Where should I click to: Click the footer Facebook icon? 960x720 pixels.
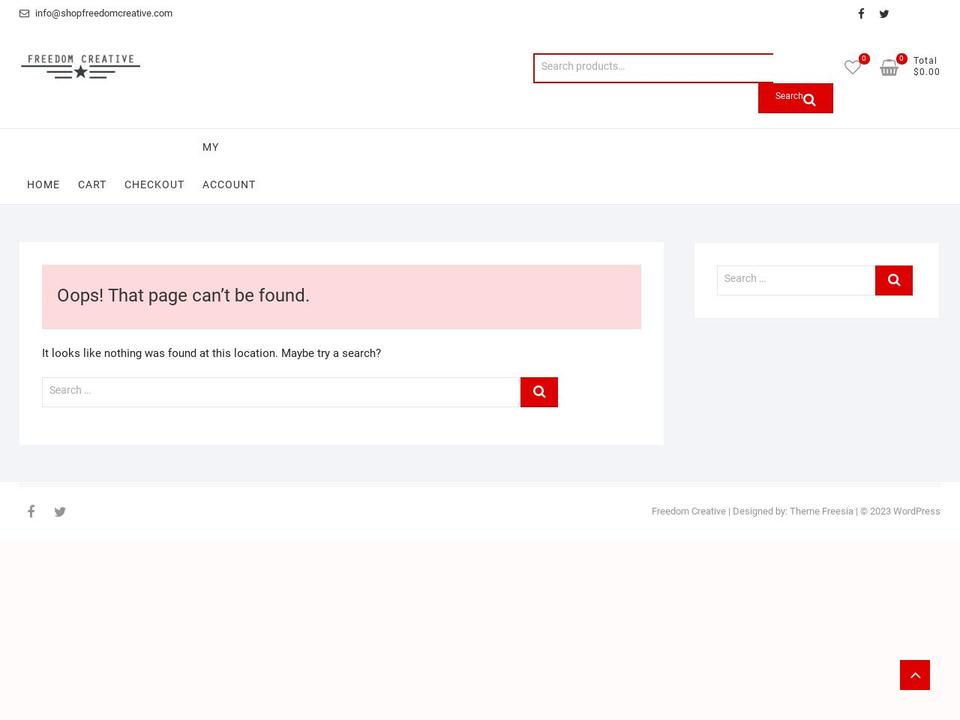coord(31,511)
